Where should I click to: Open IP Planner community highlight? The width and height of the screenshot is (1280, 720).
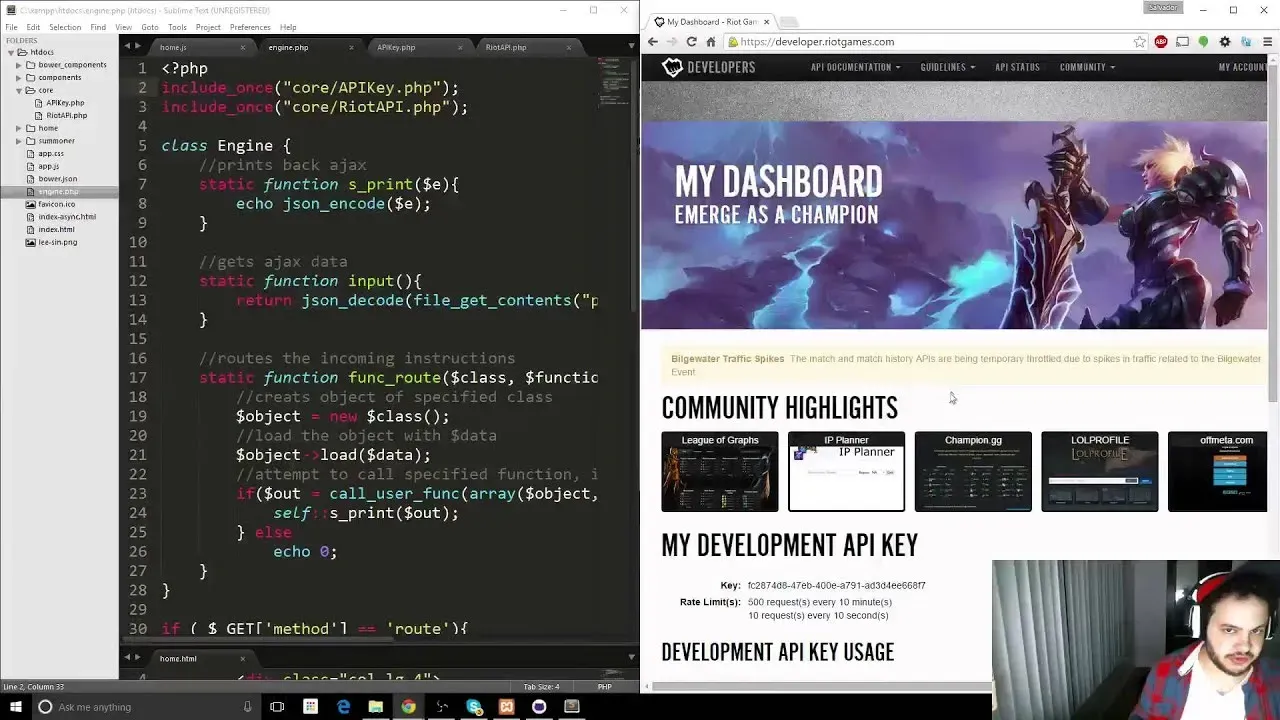846,472
